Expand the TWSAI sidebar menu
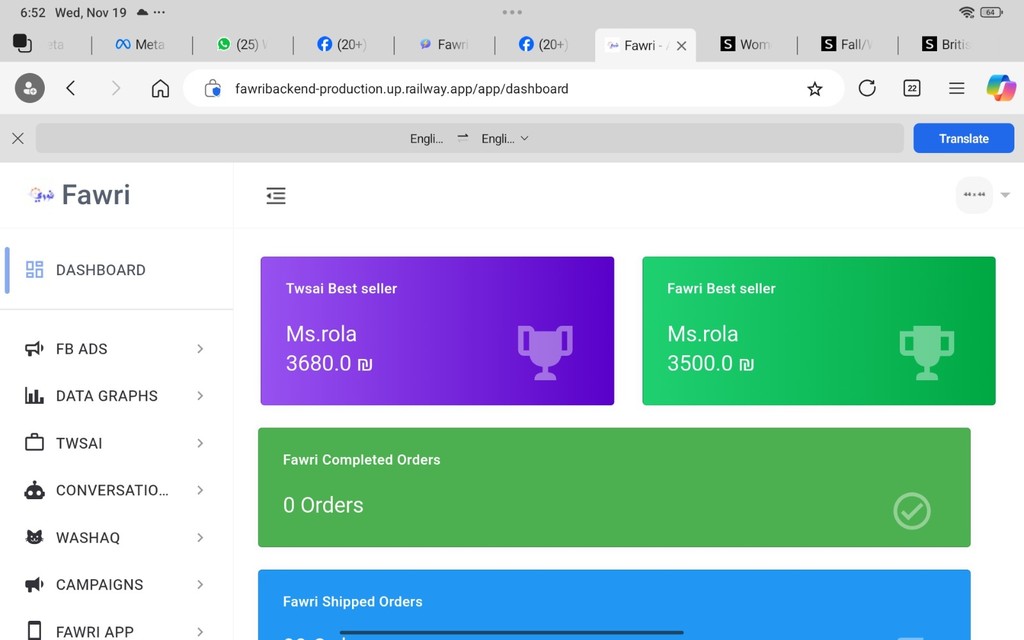The width and height of the screenshot is (1024, 640). (x=115, y=443)
